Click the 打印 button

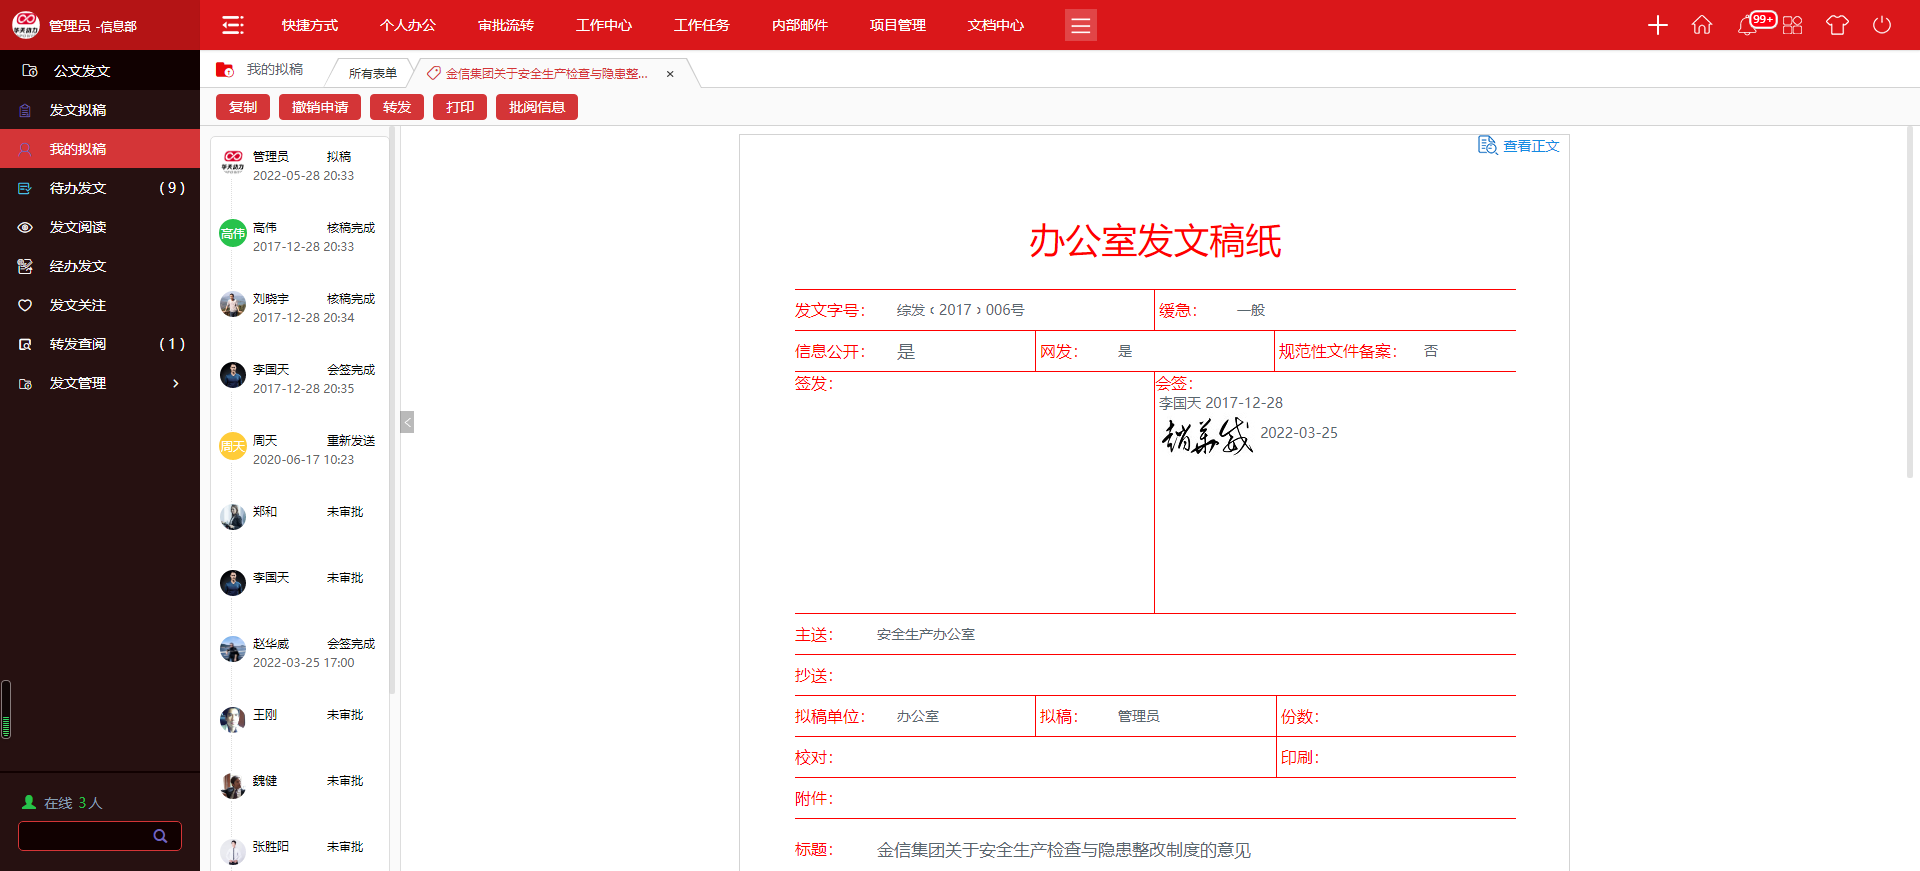(460, 107)
